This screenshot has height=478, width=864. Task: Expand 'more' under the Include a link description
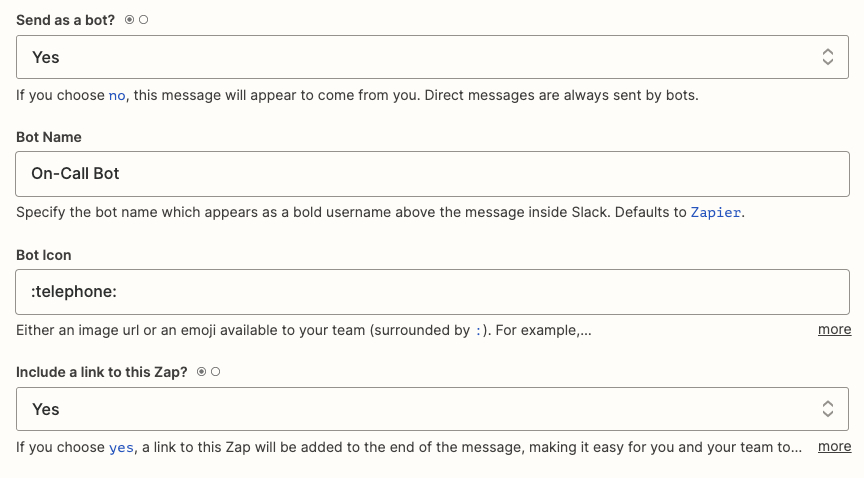[x=834, y=446]
